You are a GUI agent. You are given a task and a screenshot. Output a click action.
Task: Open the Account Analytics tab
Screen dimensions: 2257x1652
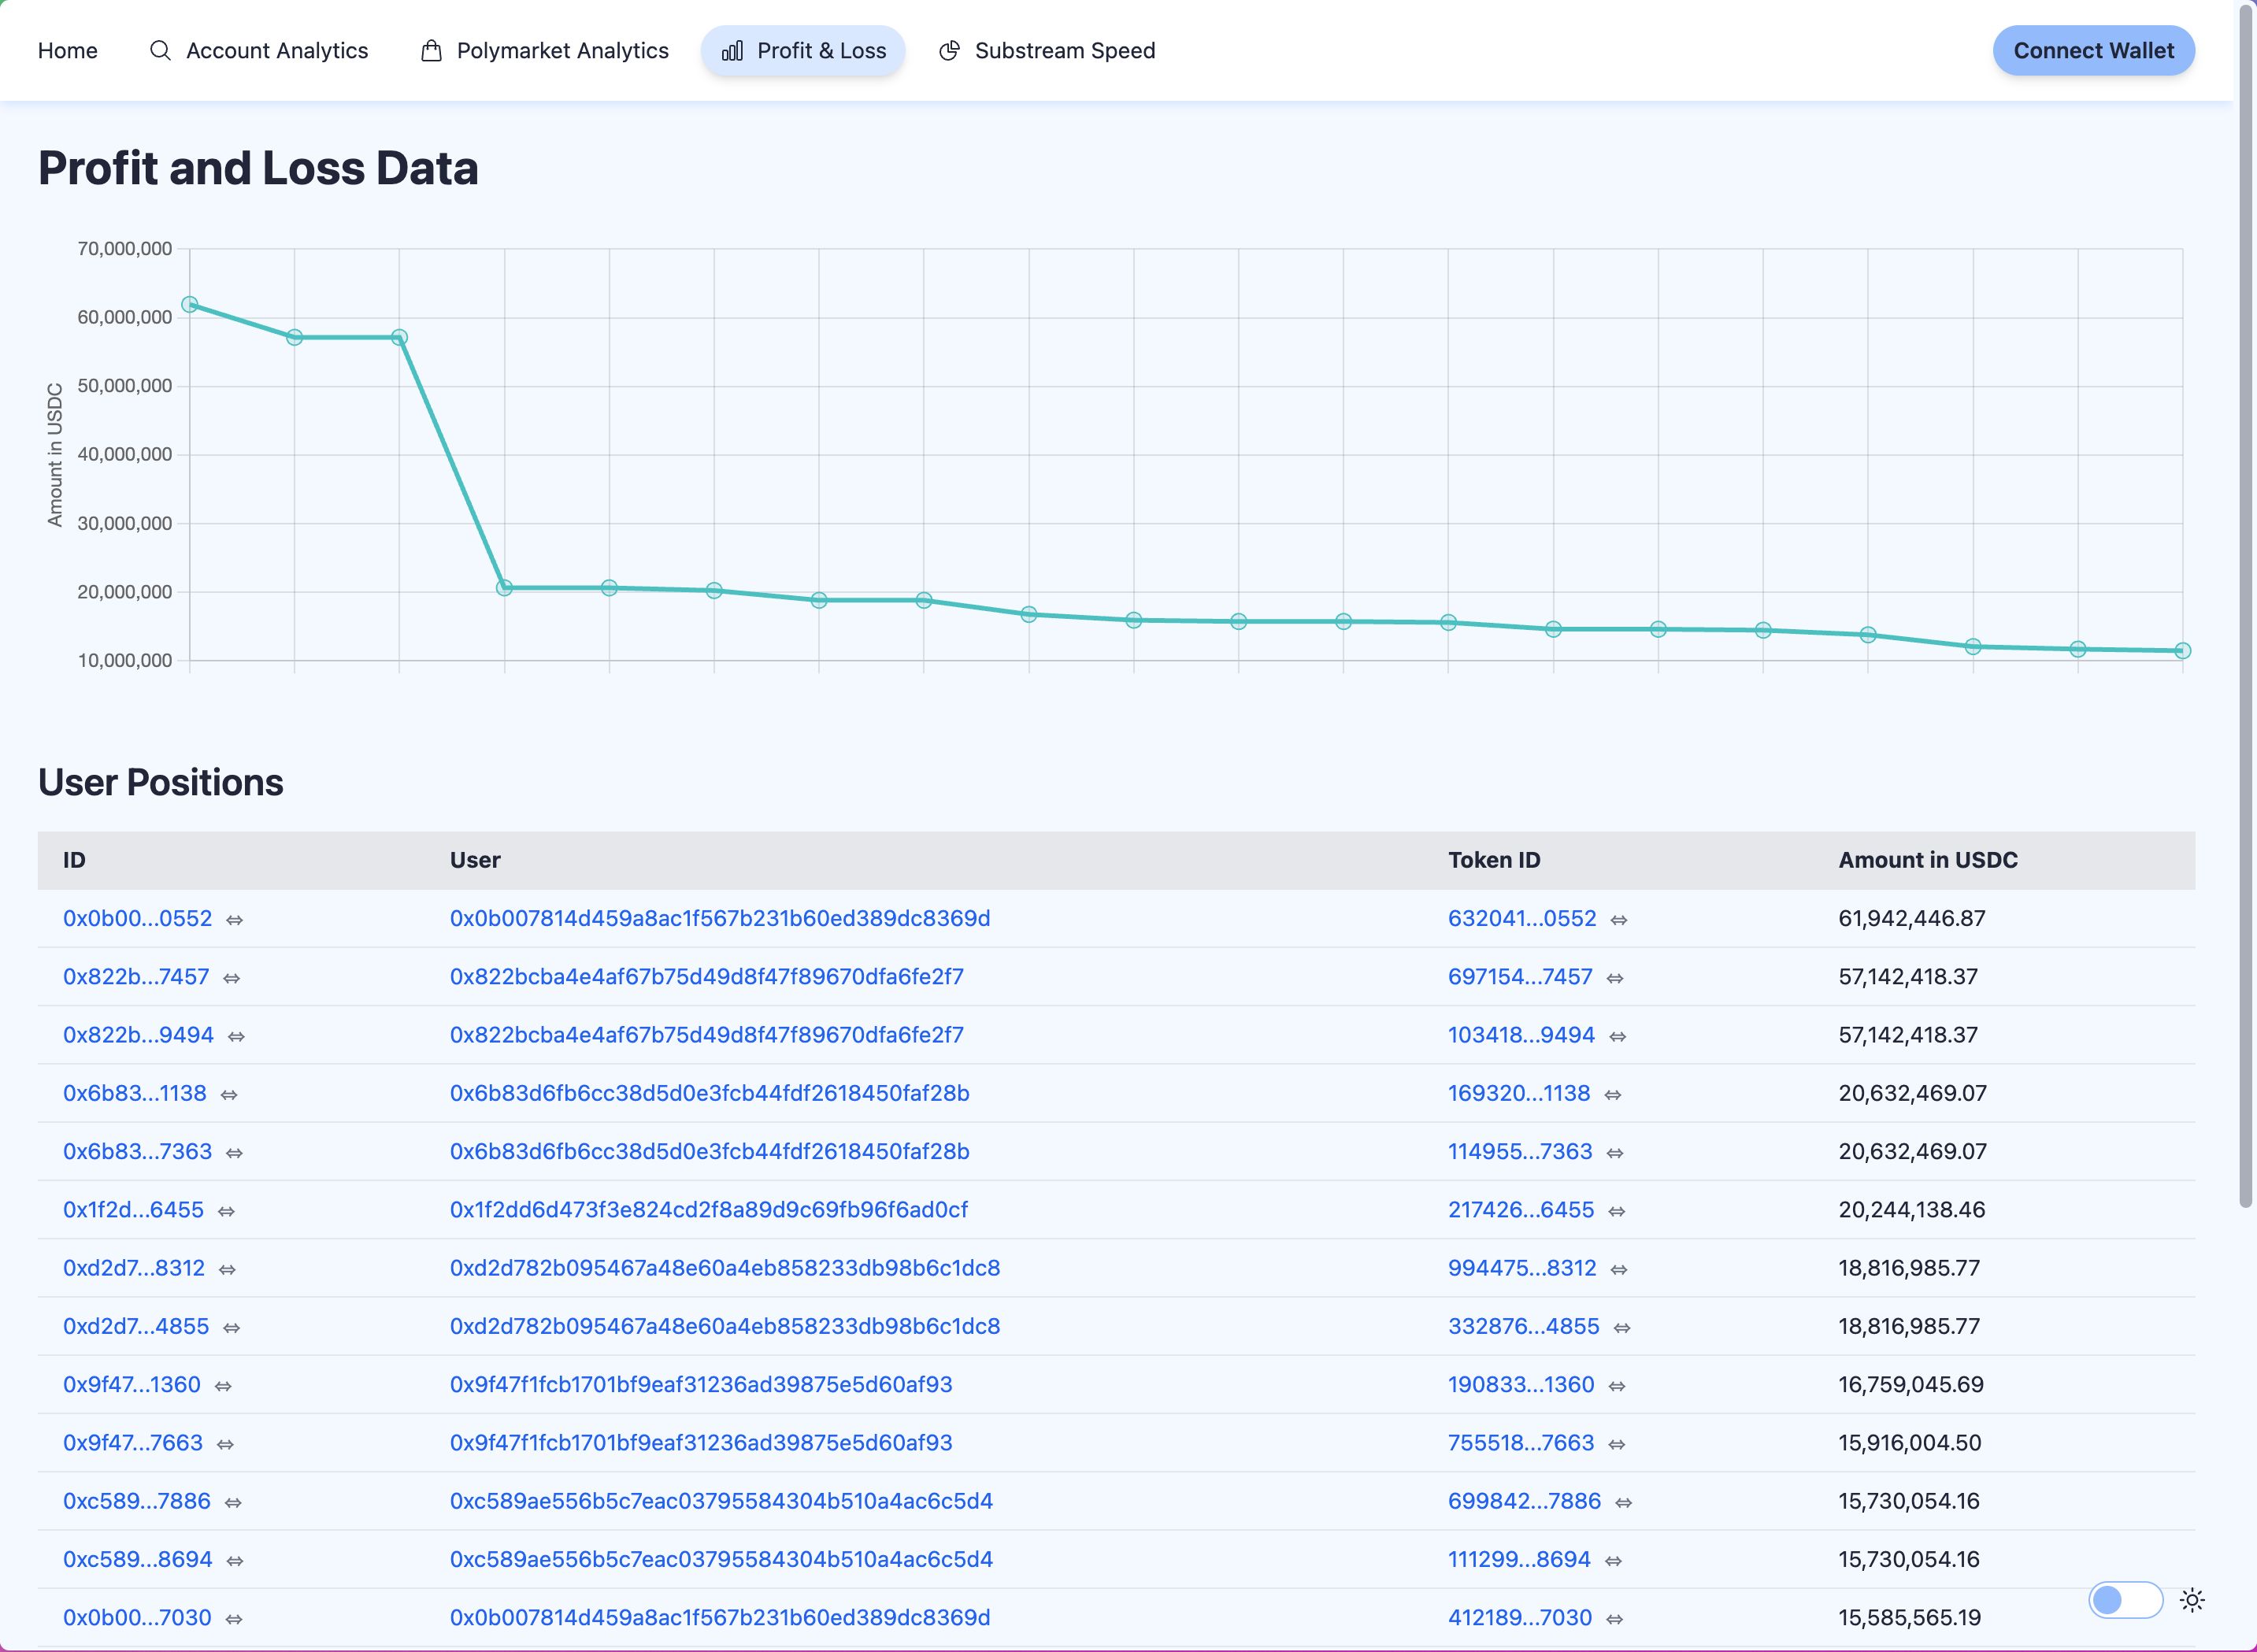coord(258,50)
